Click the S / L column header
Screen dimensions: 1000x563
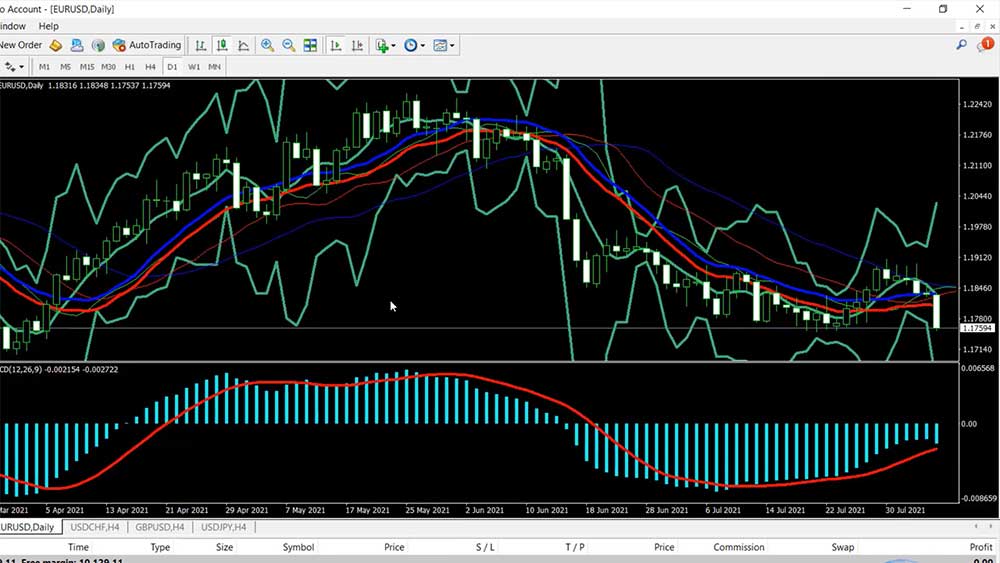[485, 547]
